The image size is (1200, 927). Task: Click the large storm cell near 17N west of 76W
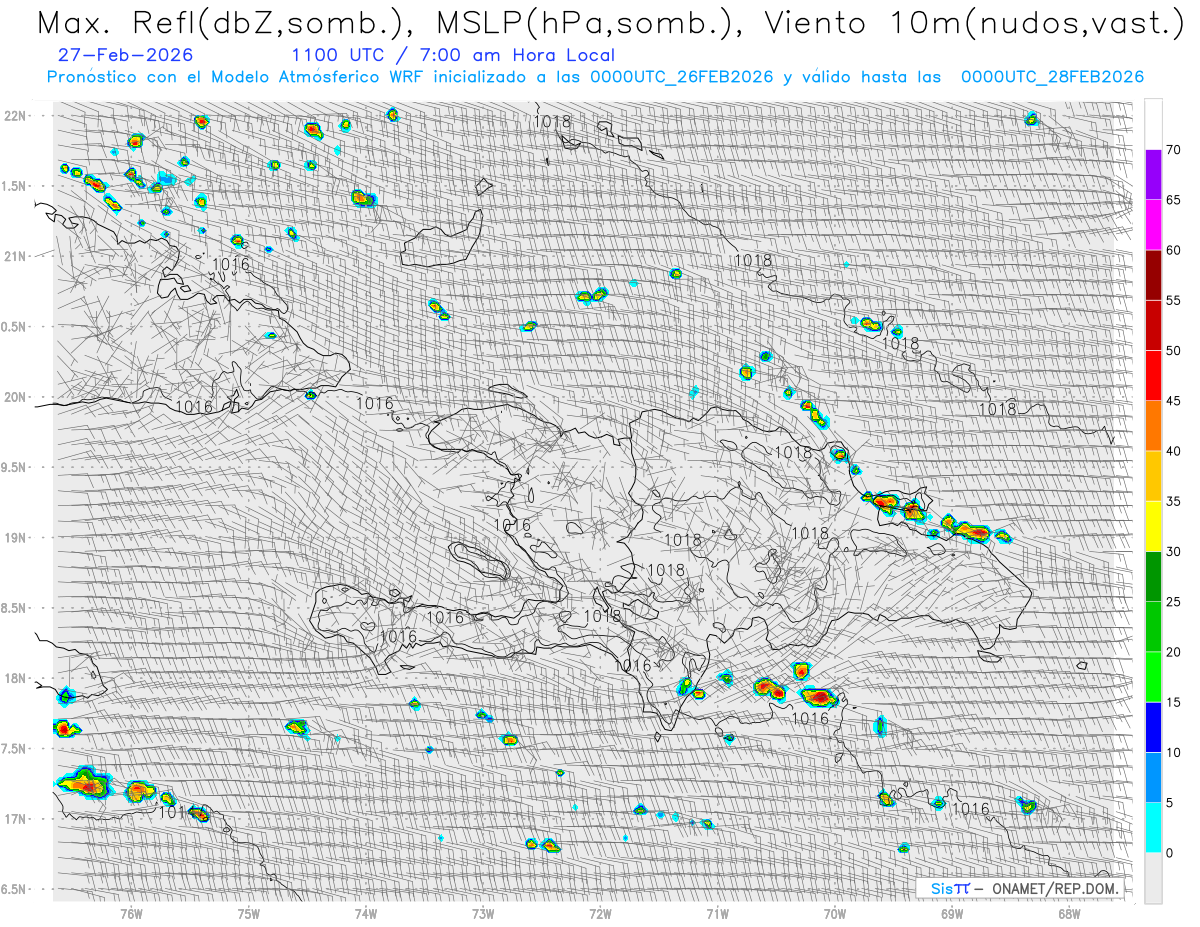click(84, 782)
